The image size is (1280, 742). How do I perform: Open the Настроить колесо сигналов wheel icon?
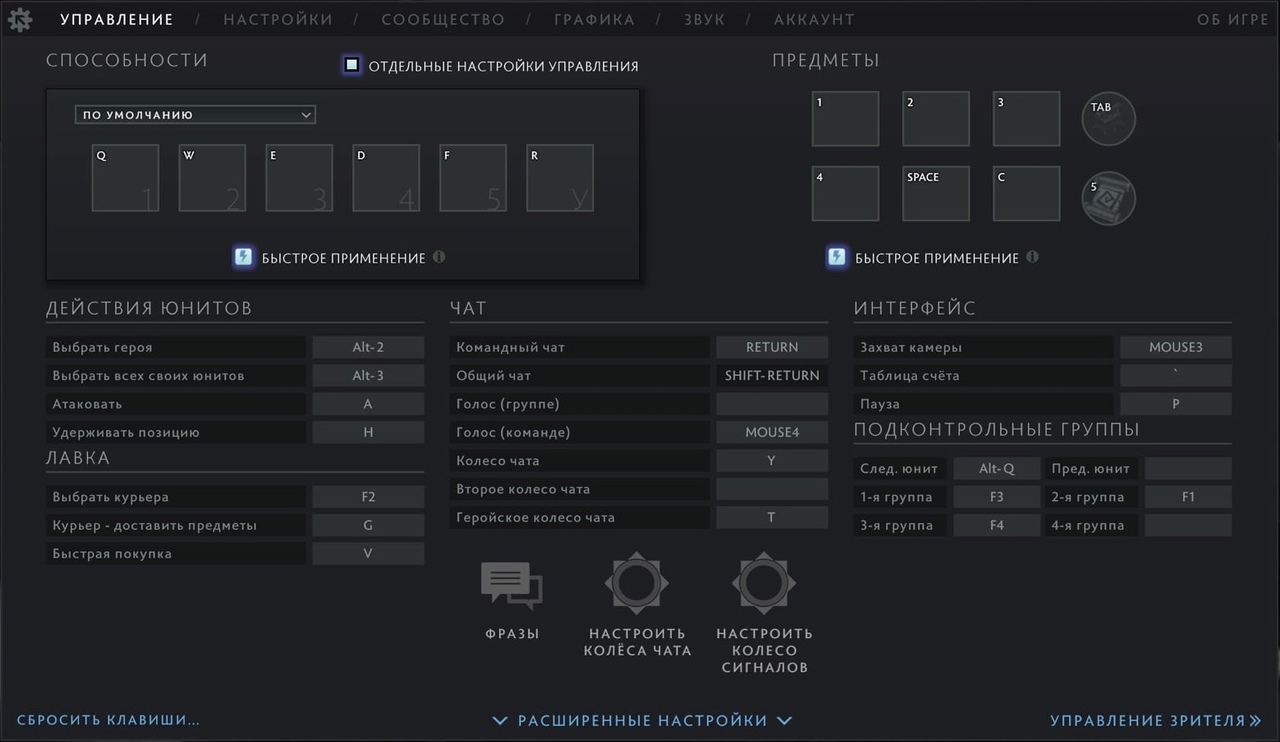[x=764, y=583]
